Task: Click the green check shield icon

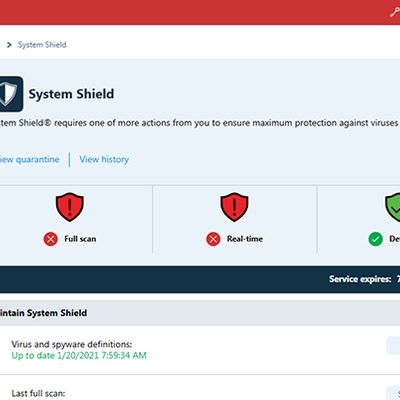Action: (393, 207)
